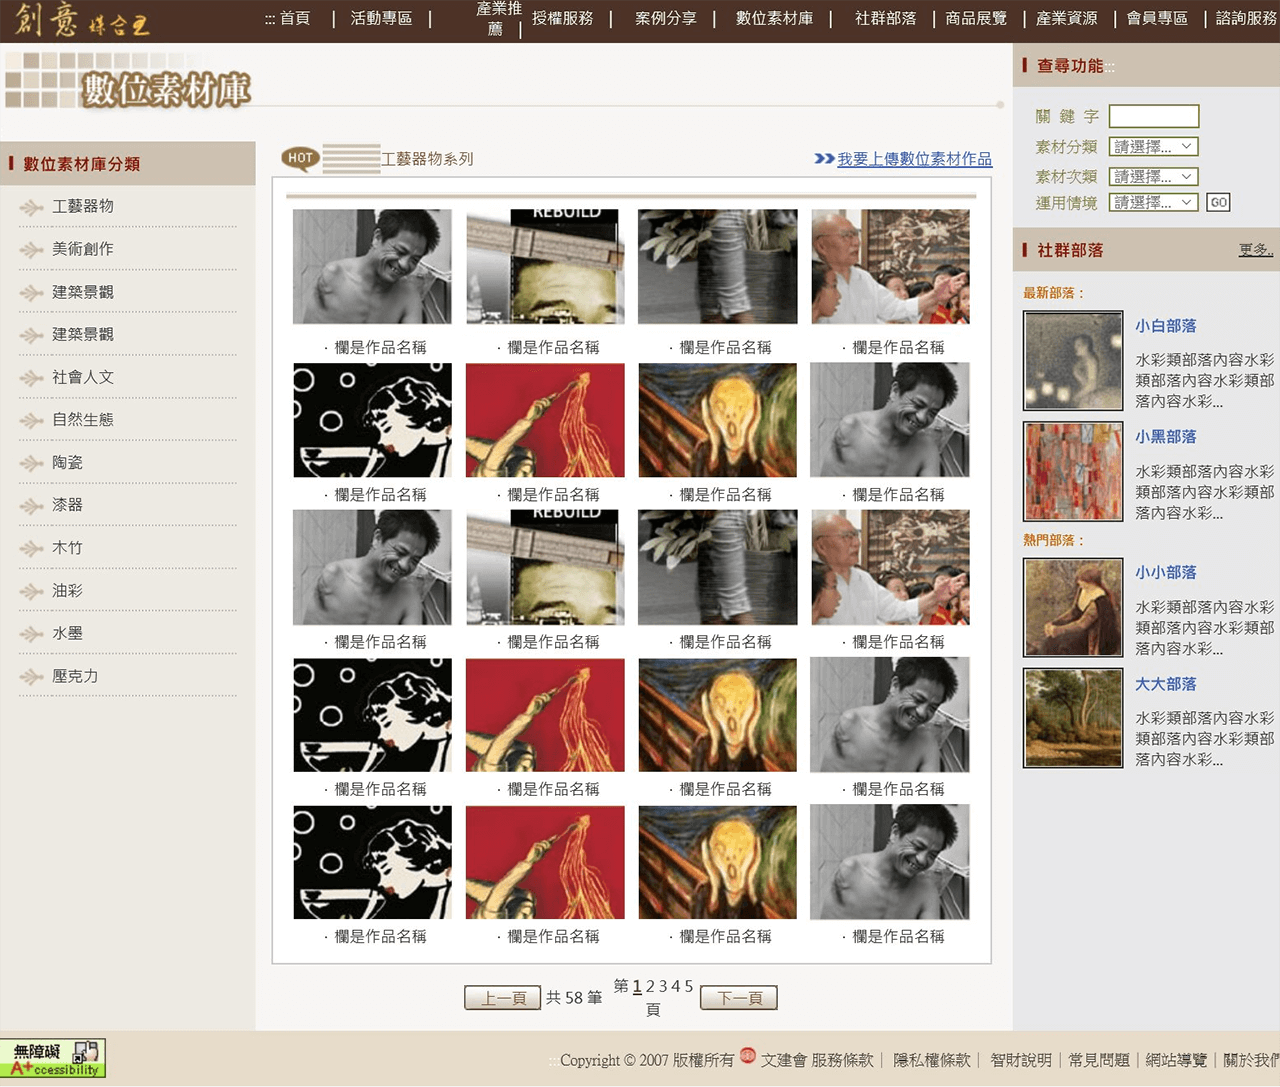Select 美術創作 category in sidebar

click(x=83, y=250)
